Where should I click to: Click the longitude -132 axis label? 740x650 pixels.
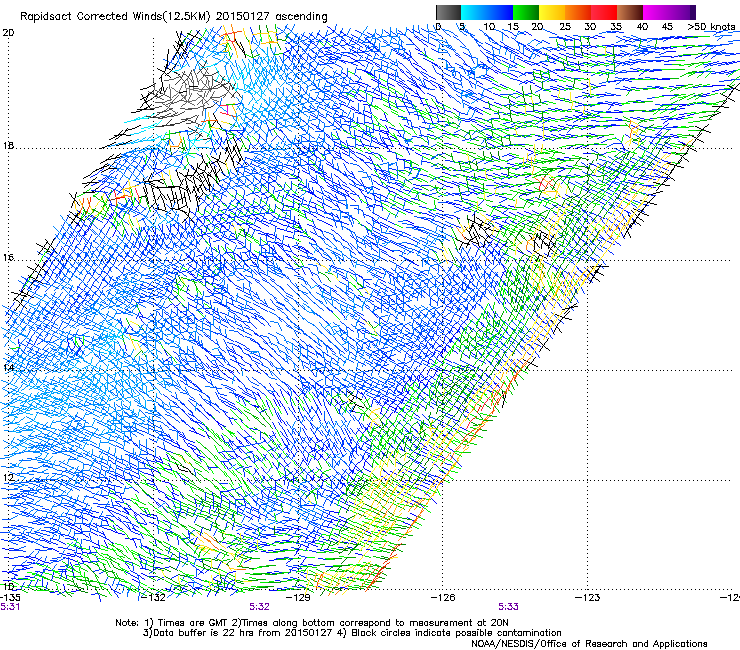point(154,598)
